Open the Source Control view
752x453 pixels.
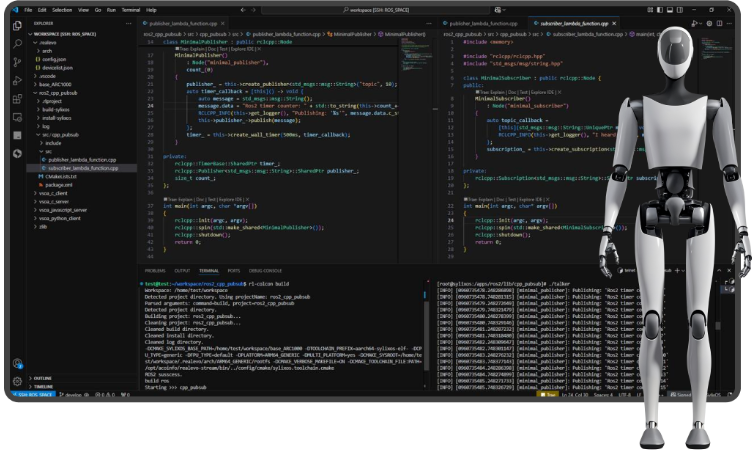click(17, 62)
